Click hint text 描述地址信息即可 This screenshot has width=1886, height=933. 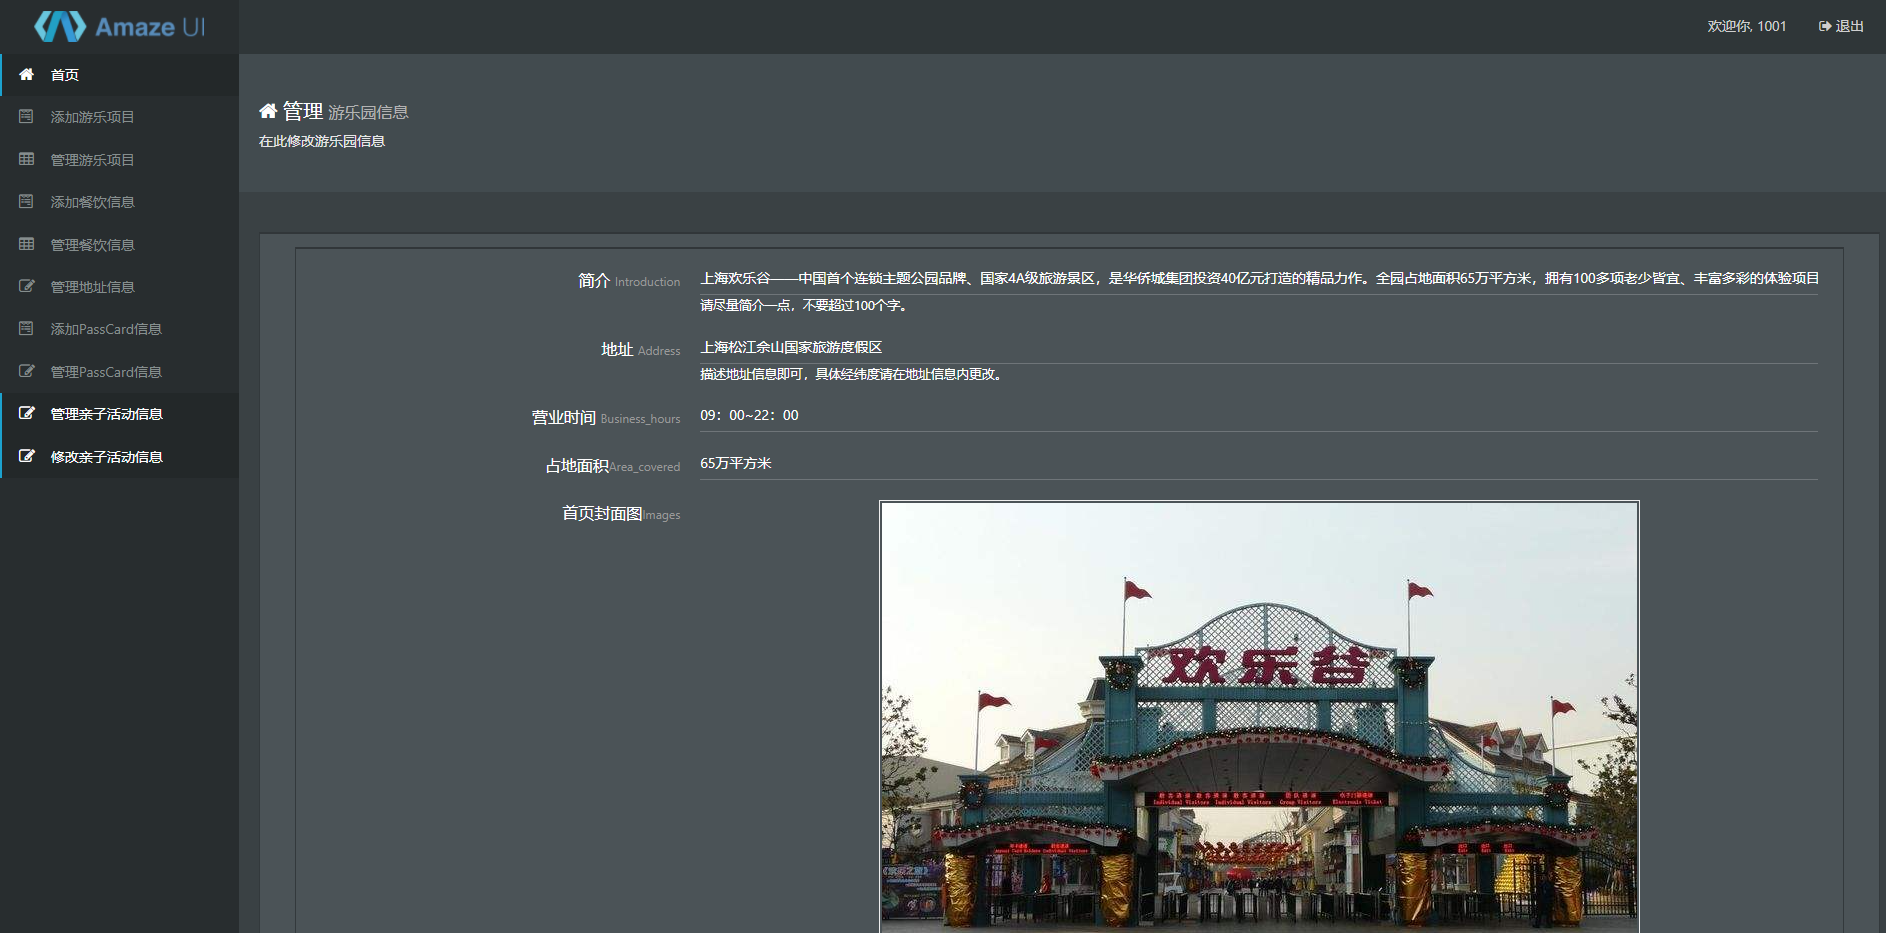852,375
